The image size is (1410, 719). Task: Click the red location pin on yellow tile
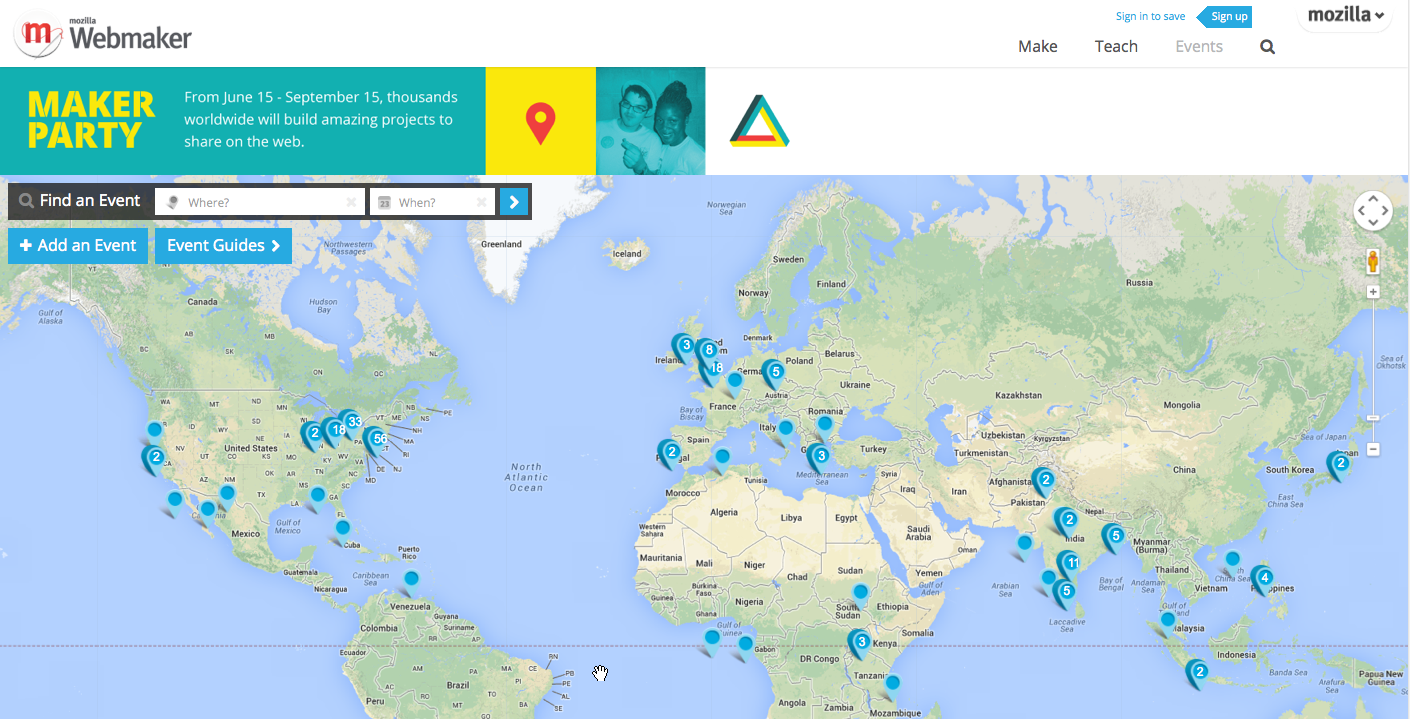(x=540, y=122)
